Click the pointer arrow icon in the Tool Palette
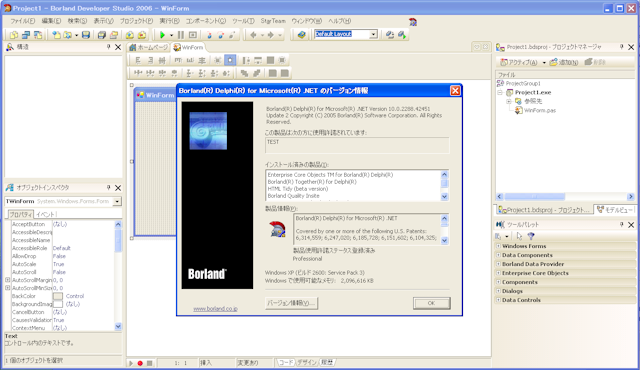The image size is (640, 370). 519,236
